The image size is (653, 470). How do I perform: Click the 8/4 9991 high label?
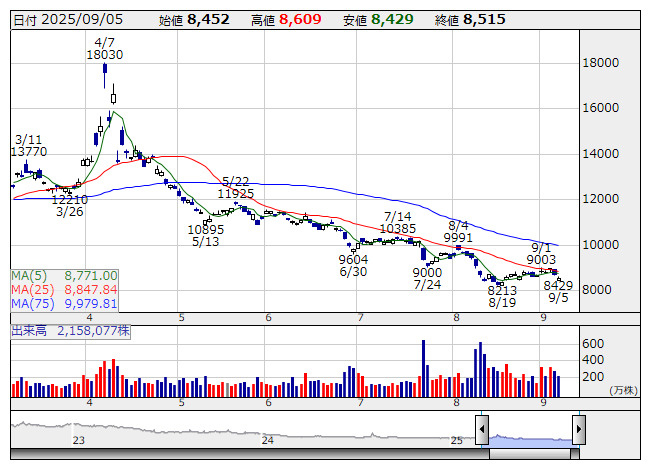(458, 231)
